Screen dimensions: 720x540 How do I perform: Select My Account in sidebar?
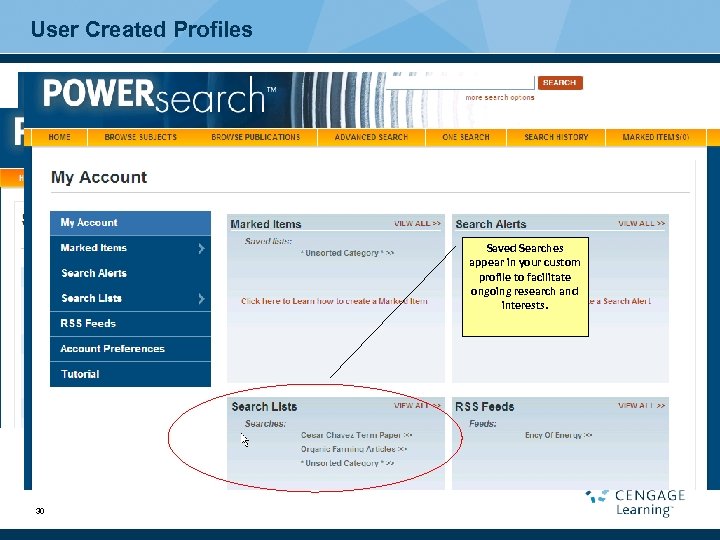click(x=130, y=223)
